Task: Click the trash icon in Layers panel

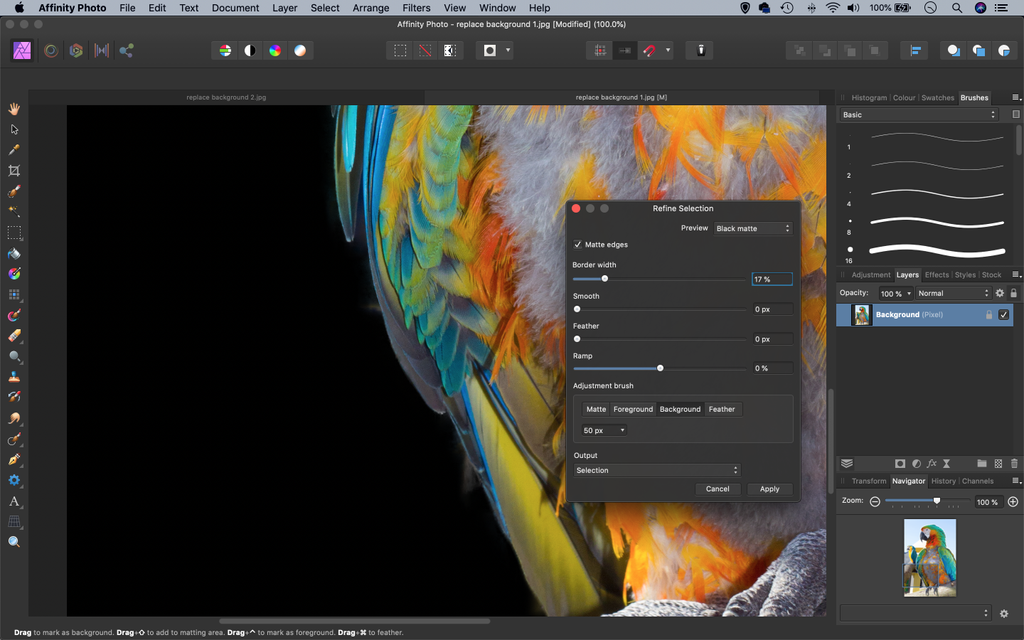Action: pos(1014,463)
